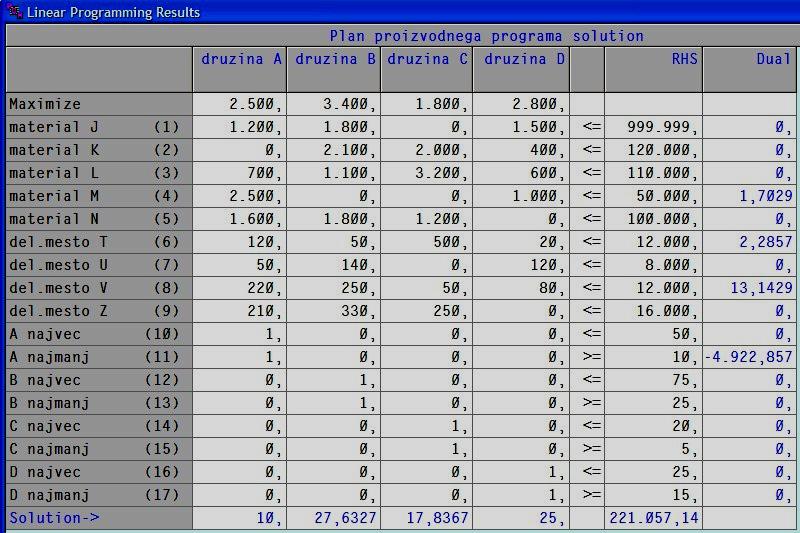Select the 'druzina A' column header
Viewport: 800px width, 533px height.
(x=240, y=69)
